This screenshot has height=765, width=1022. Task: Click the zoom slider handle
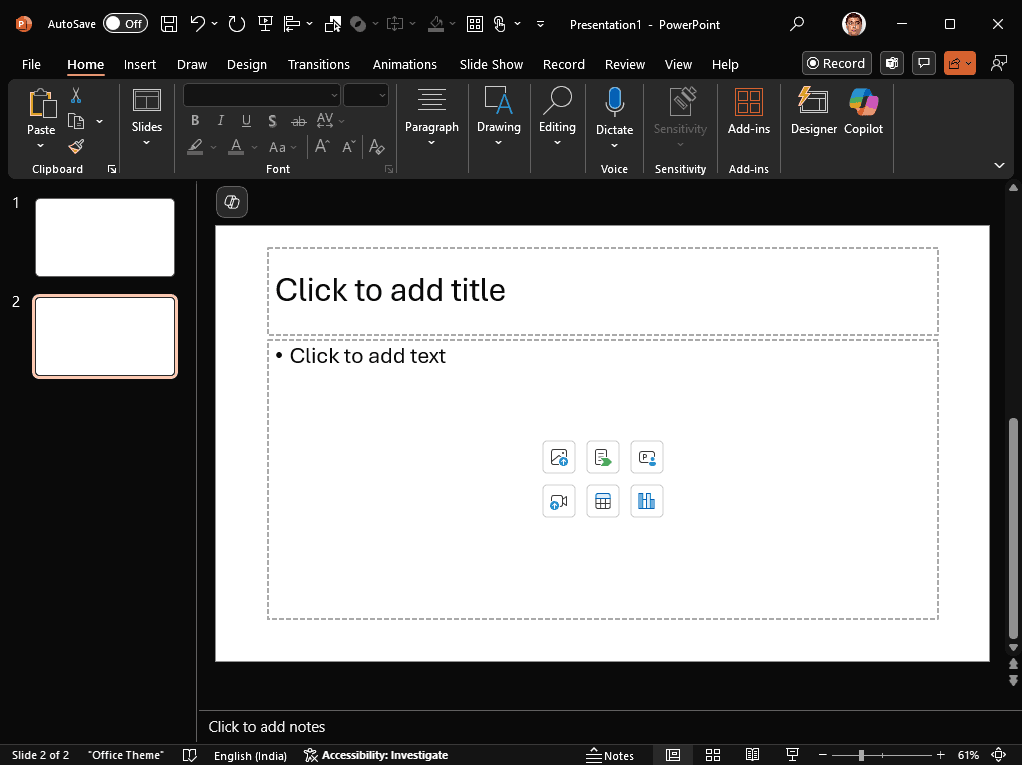tap(861, 755)
